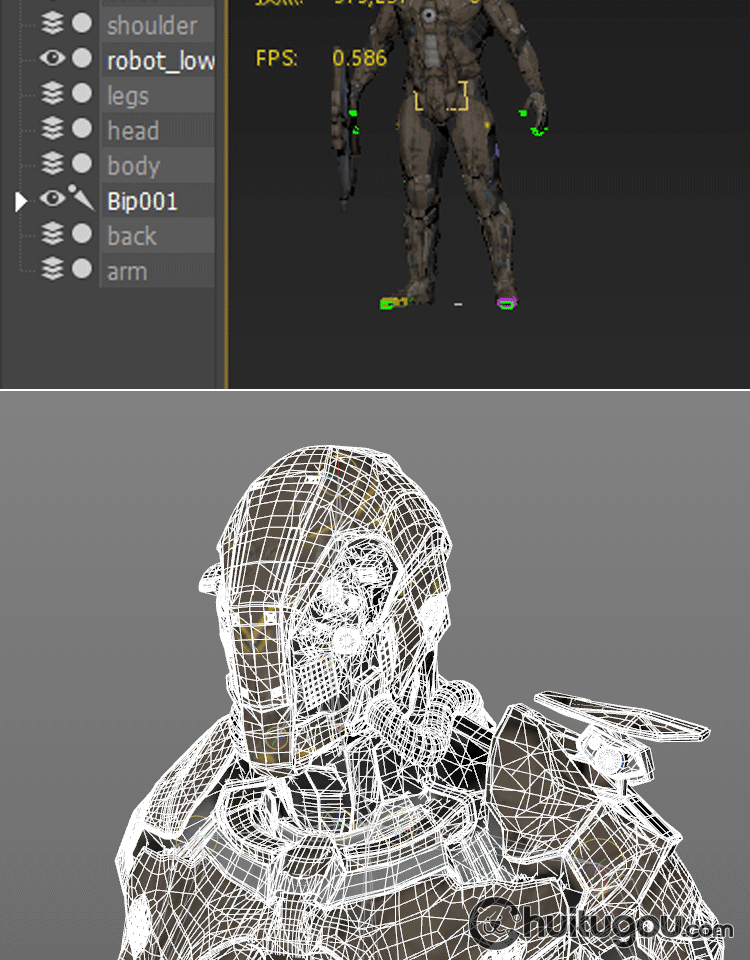Choose the arm entry in the list

[127, 271]
